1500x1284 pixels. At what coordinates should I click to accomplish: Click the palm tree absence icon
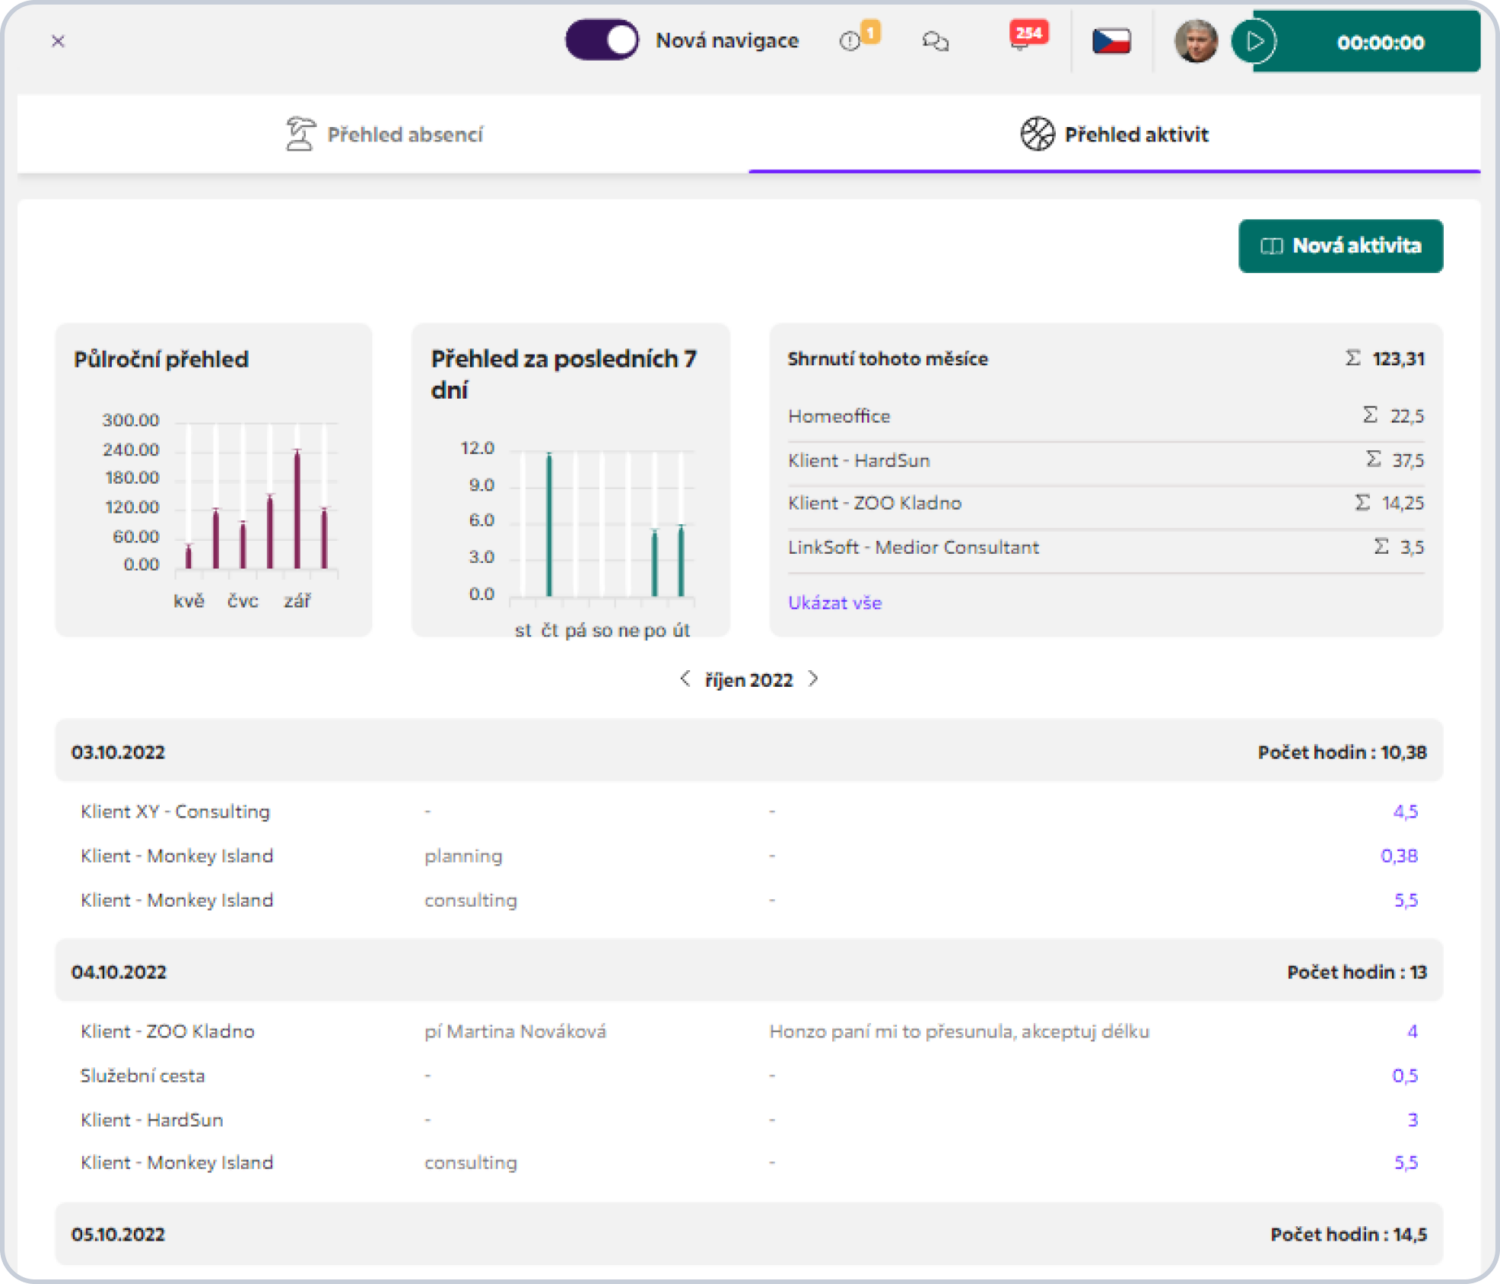pyautogui.click(x=300, y=134)
